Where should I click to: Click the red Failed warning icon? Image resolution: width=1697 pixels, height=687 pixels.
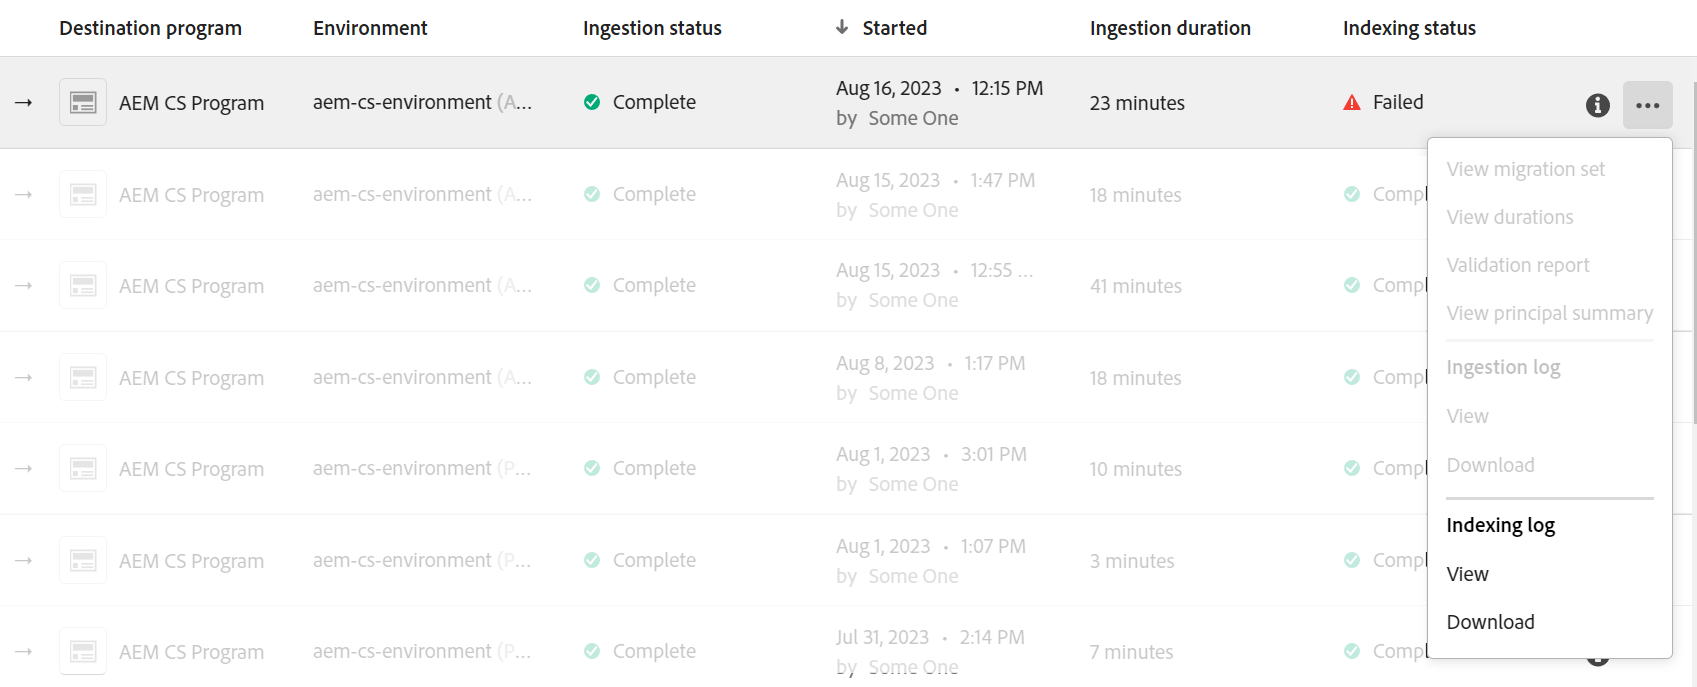[1352, 102]
